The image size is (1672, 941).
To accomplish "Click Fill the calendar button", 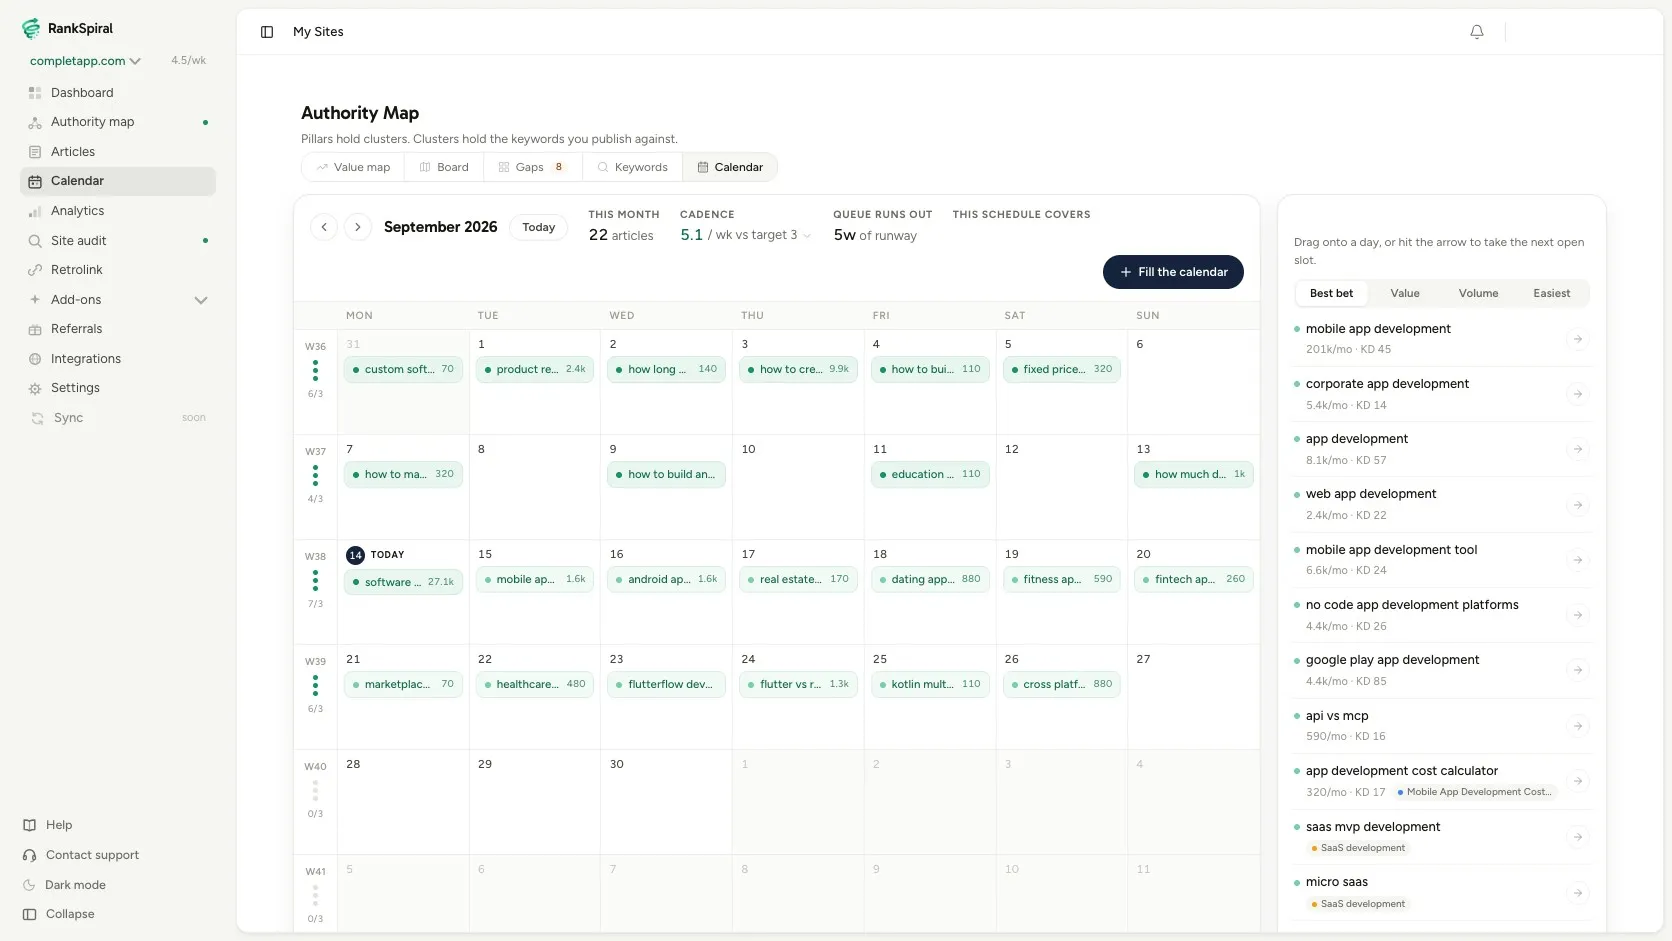I will tap(1173, 272).
